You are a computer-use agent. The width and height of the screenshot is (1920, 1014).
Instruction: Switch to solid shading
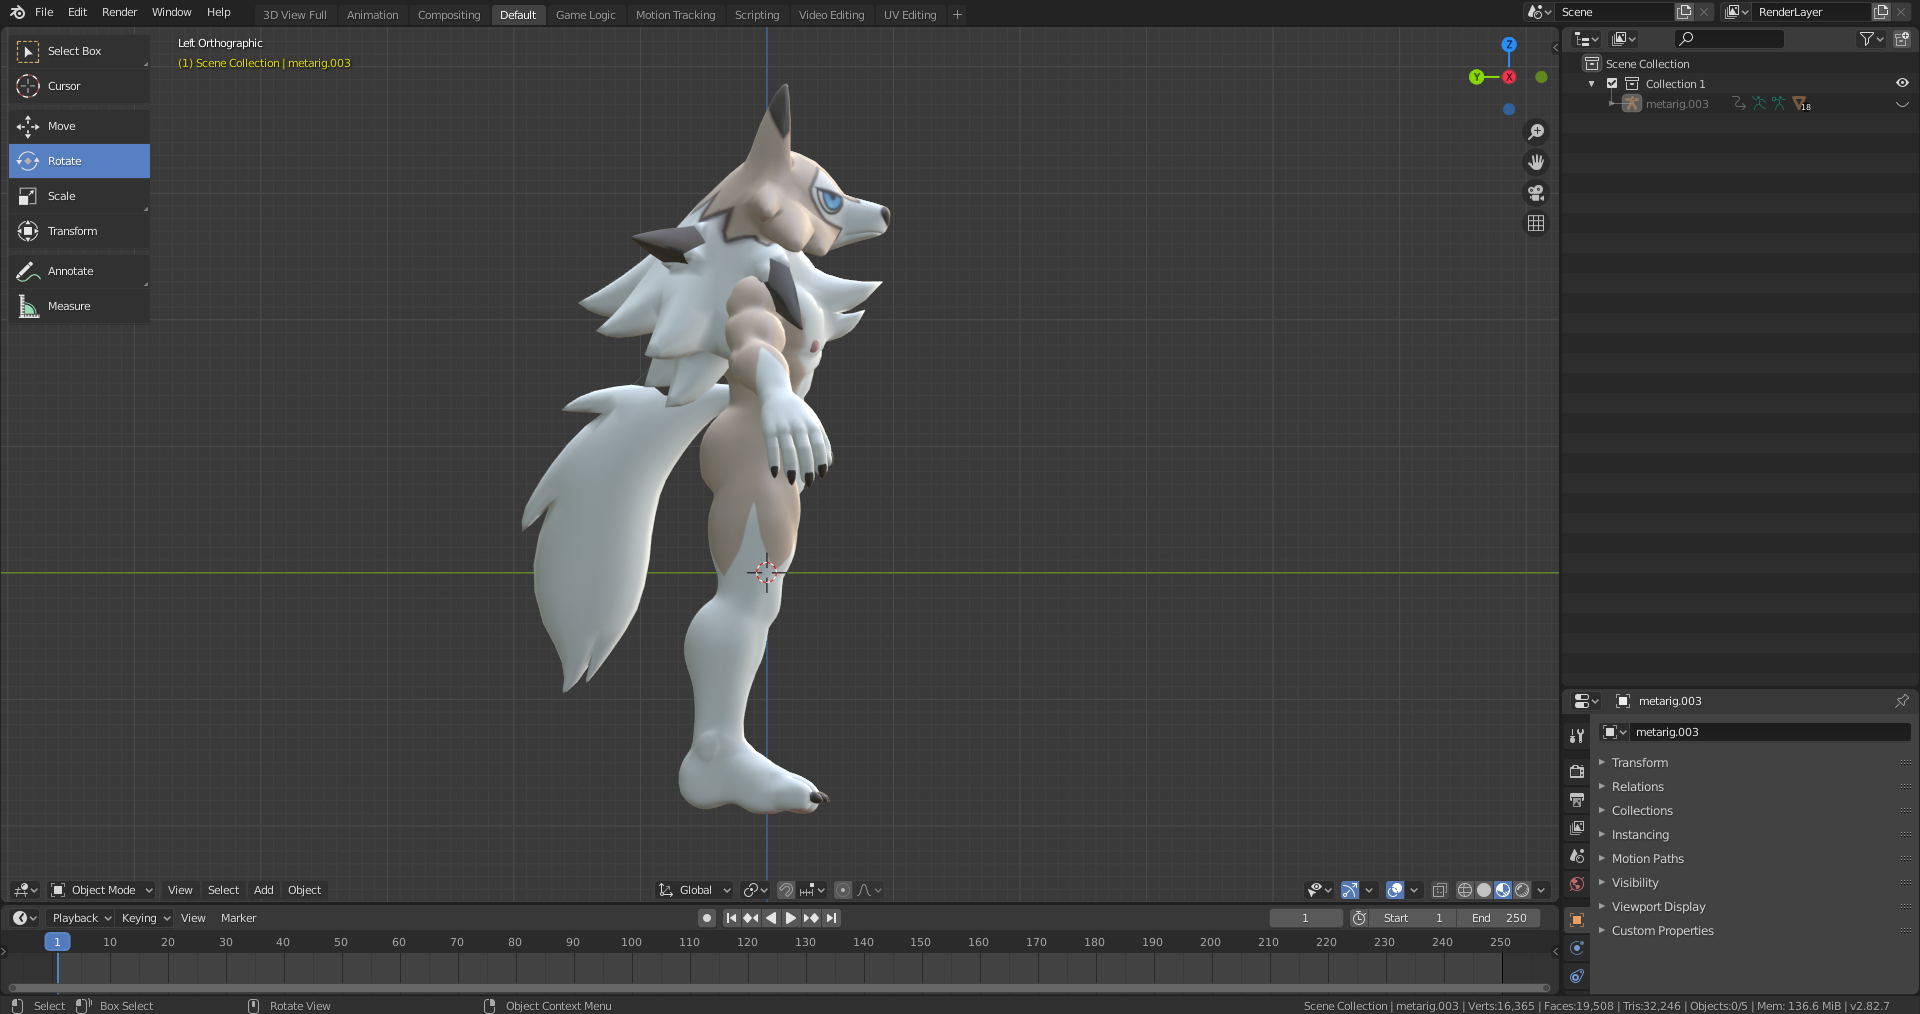(1484, 890)
